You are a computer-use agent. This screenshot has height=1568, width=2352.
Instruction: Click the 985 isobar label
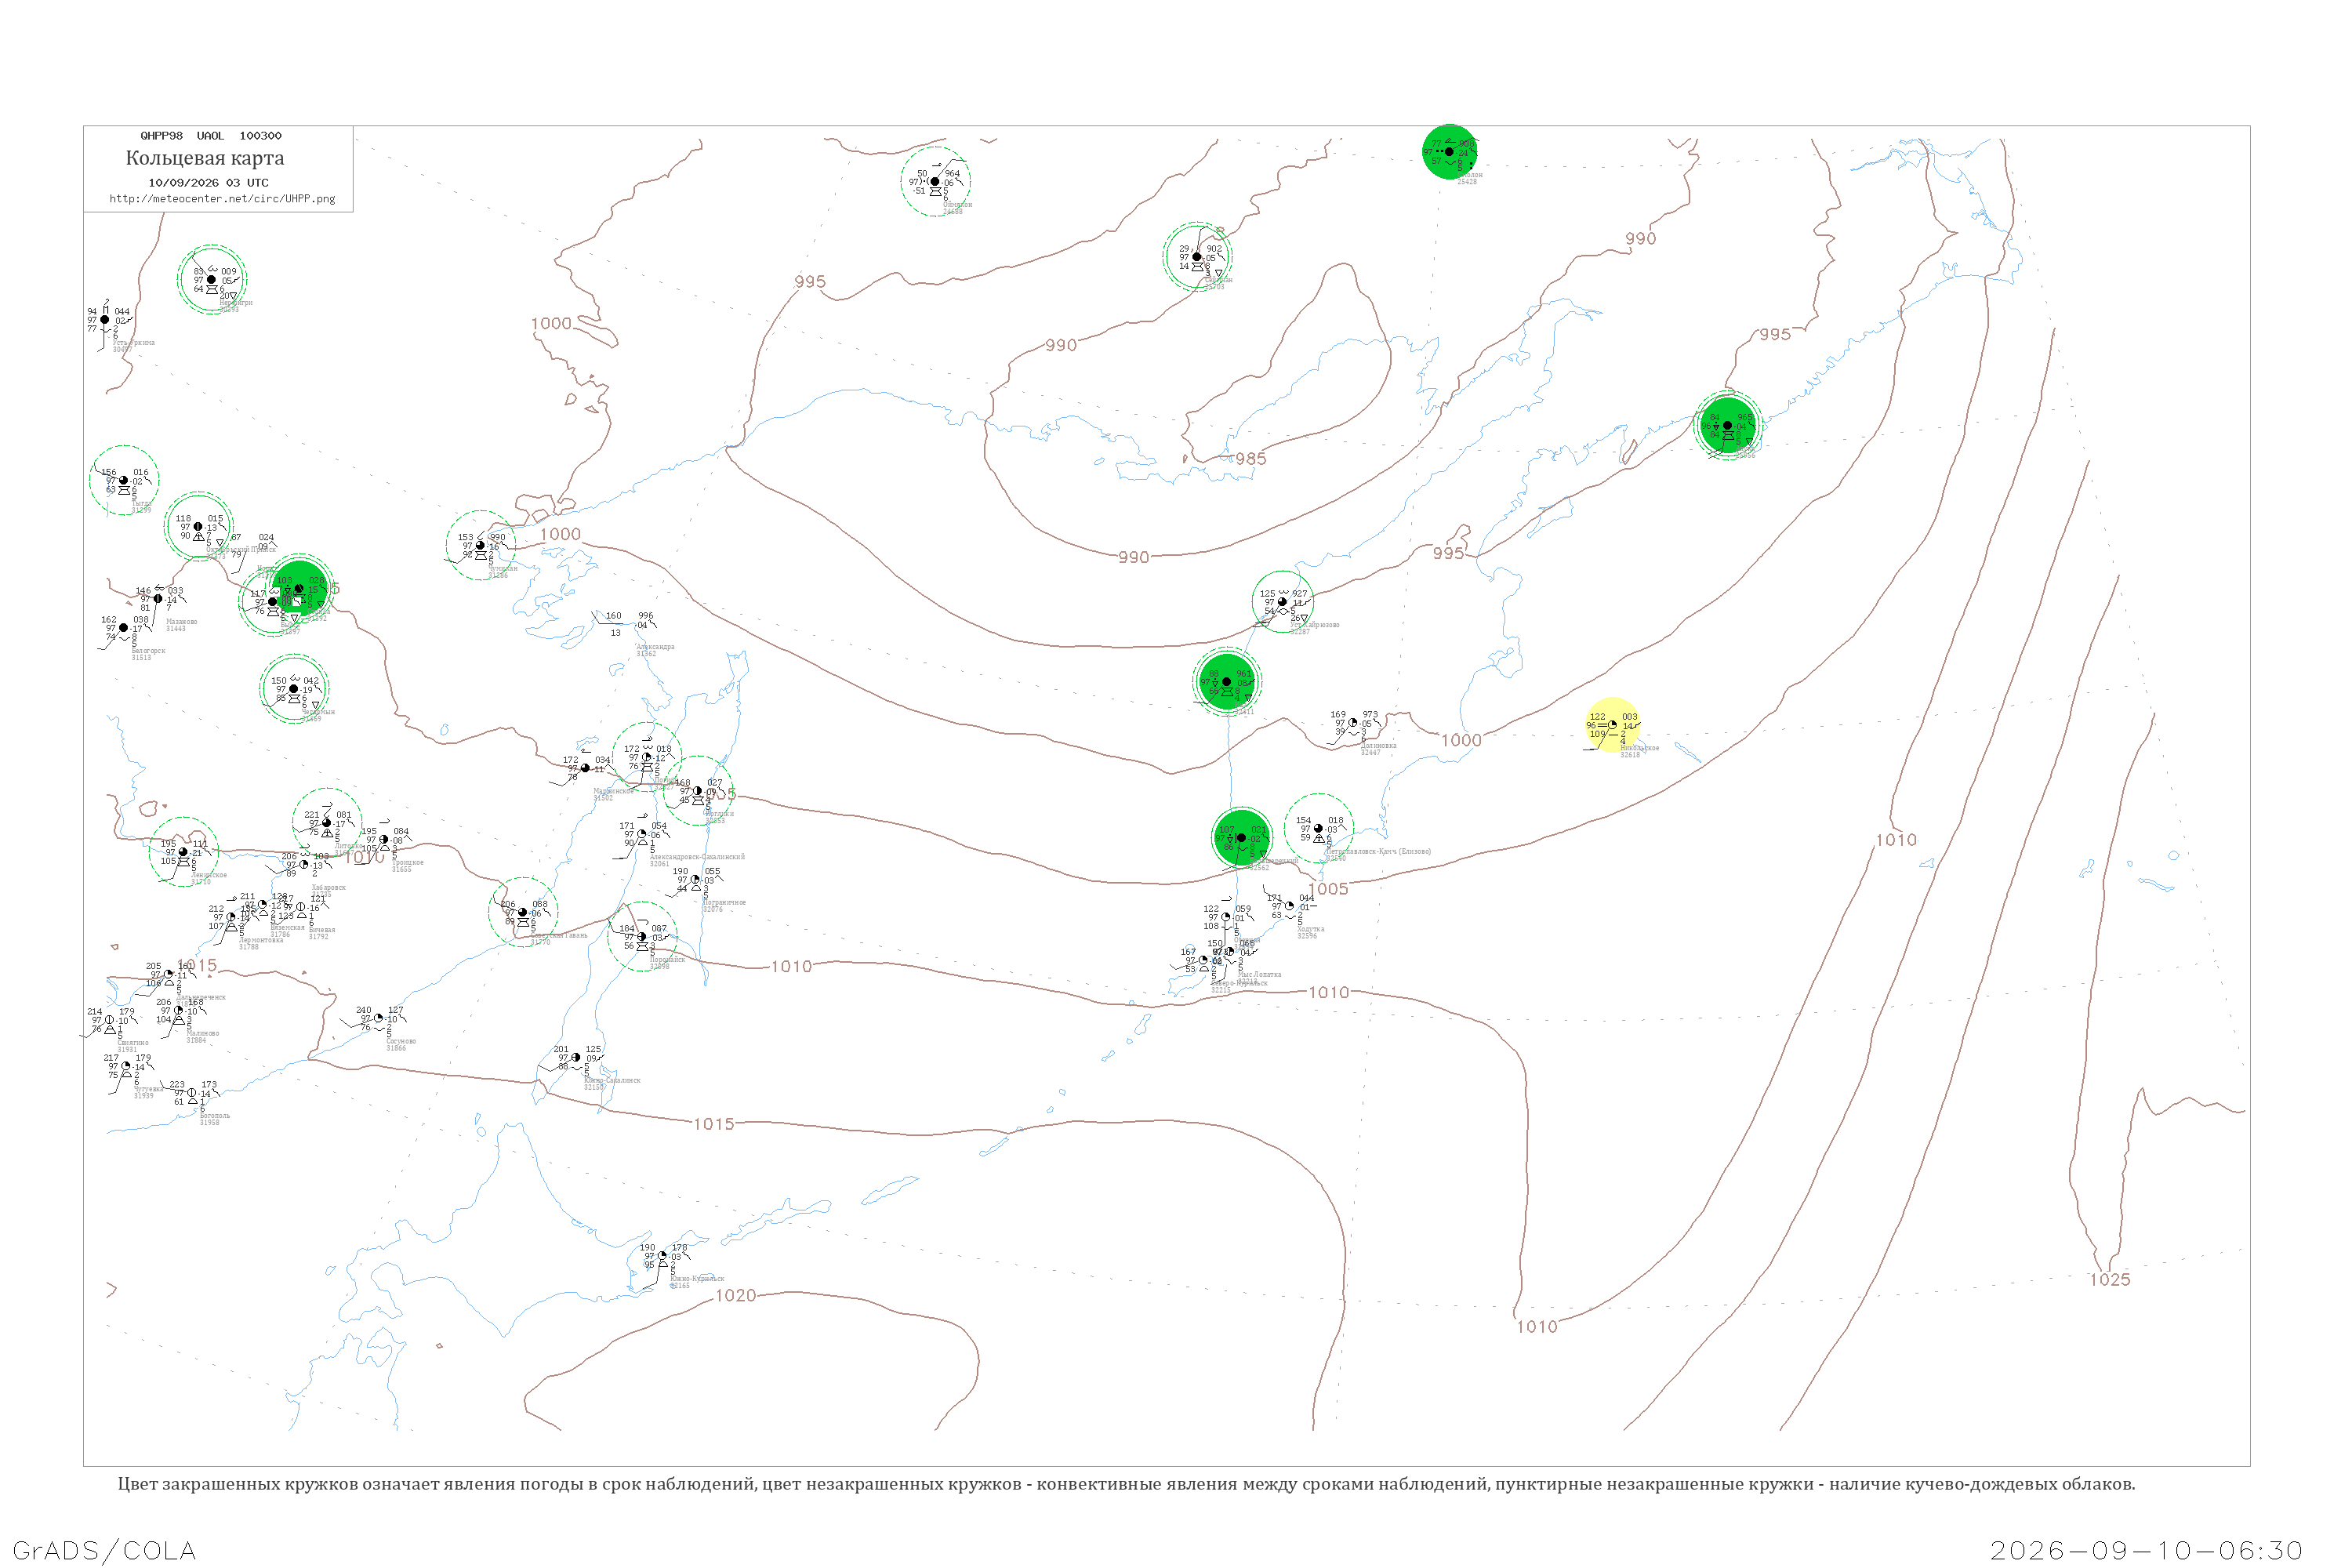pyautogui.click(x=1250, y=459)
